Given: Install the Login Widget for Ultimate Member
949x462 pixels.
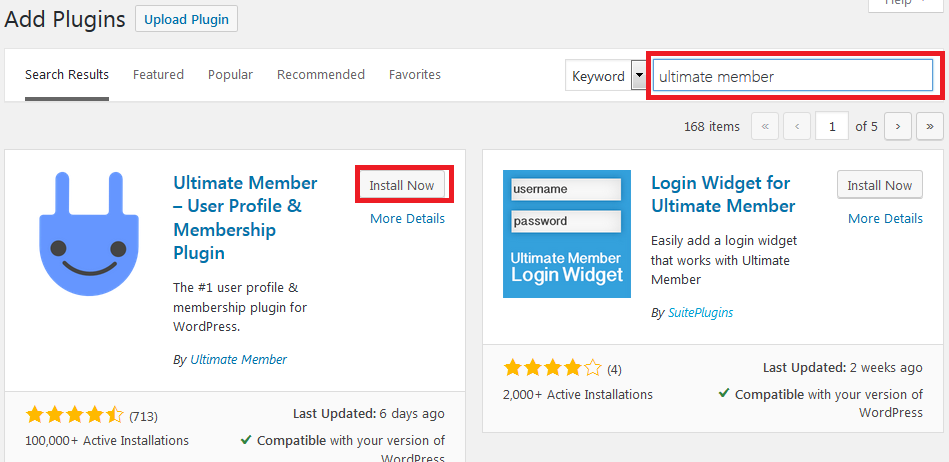Looking at the screenshot, I should pyautogui.click(x=880, y=185).
